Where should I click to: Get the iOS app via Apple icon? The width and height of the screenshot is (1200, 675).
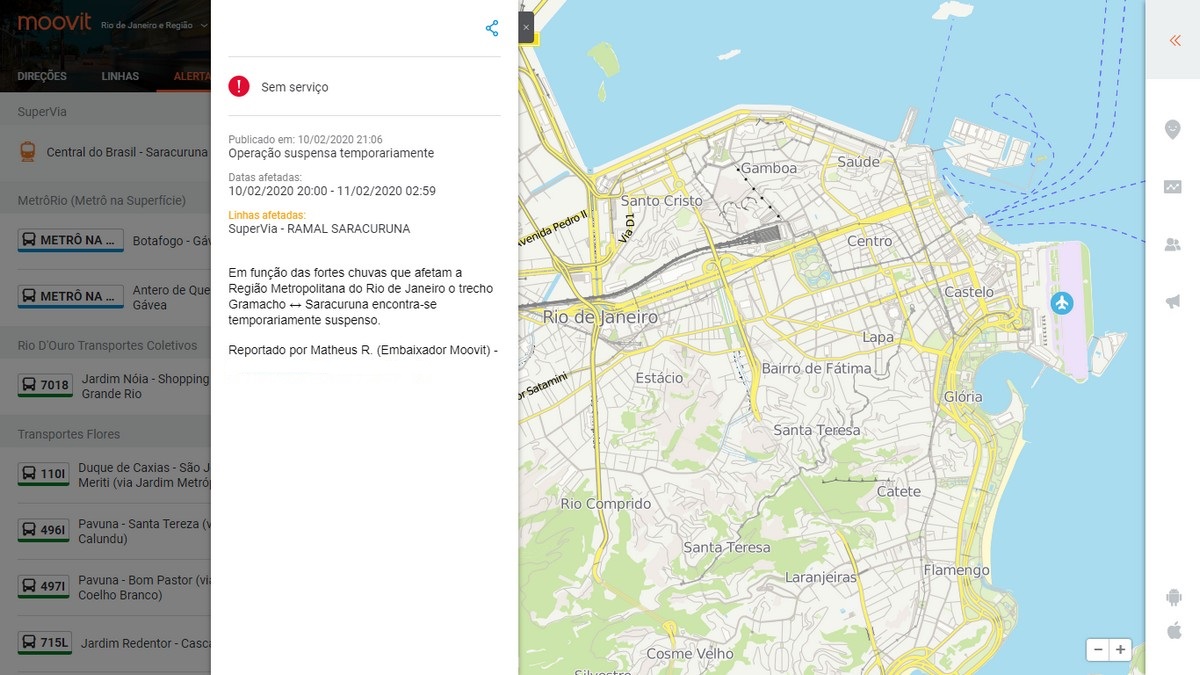pyautogui.click(x=1174, y=630)
